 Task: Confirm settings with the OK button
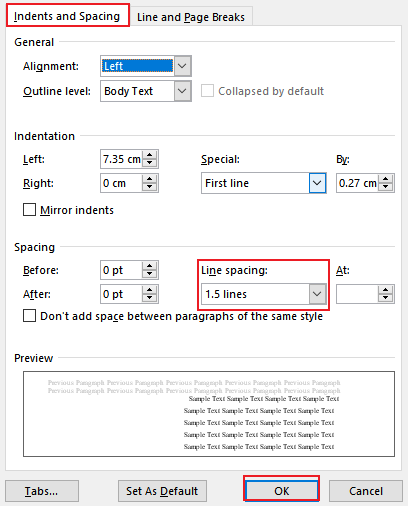tap(281, 491)
